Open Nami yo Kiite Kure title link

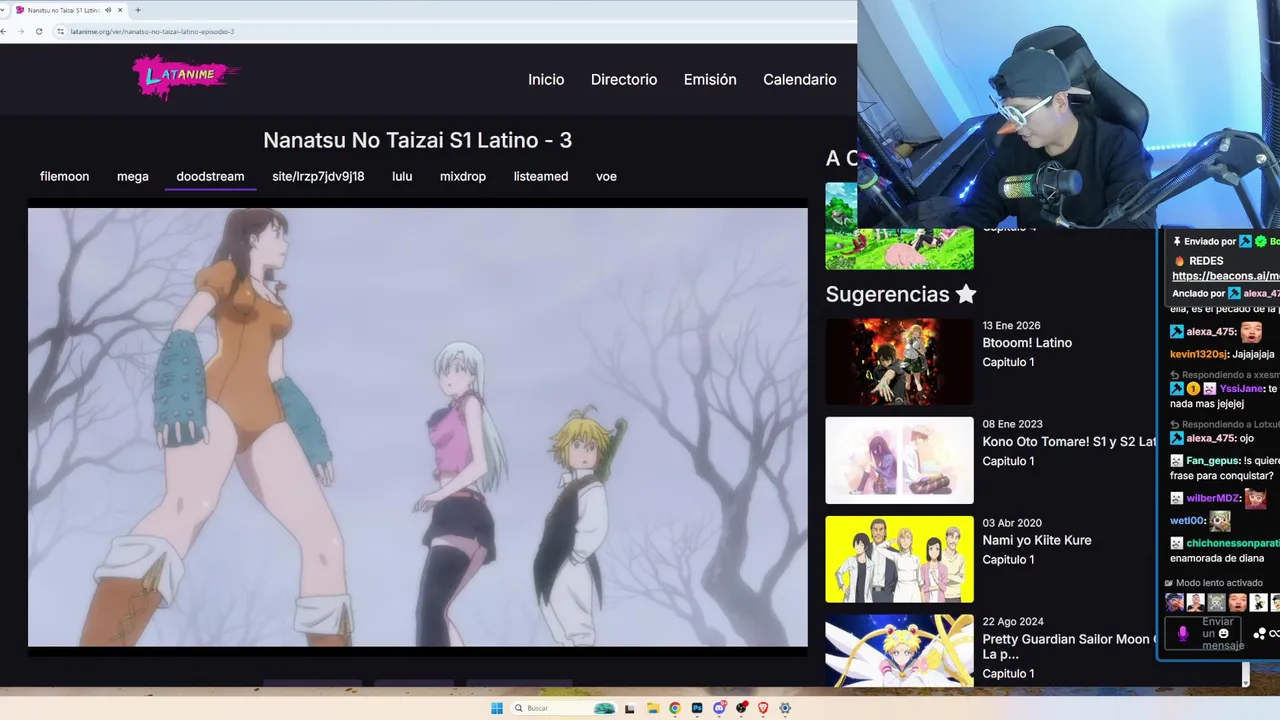[x=1037, y=540]
